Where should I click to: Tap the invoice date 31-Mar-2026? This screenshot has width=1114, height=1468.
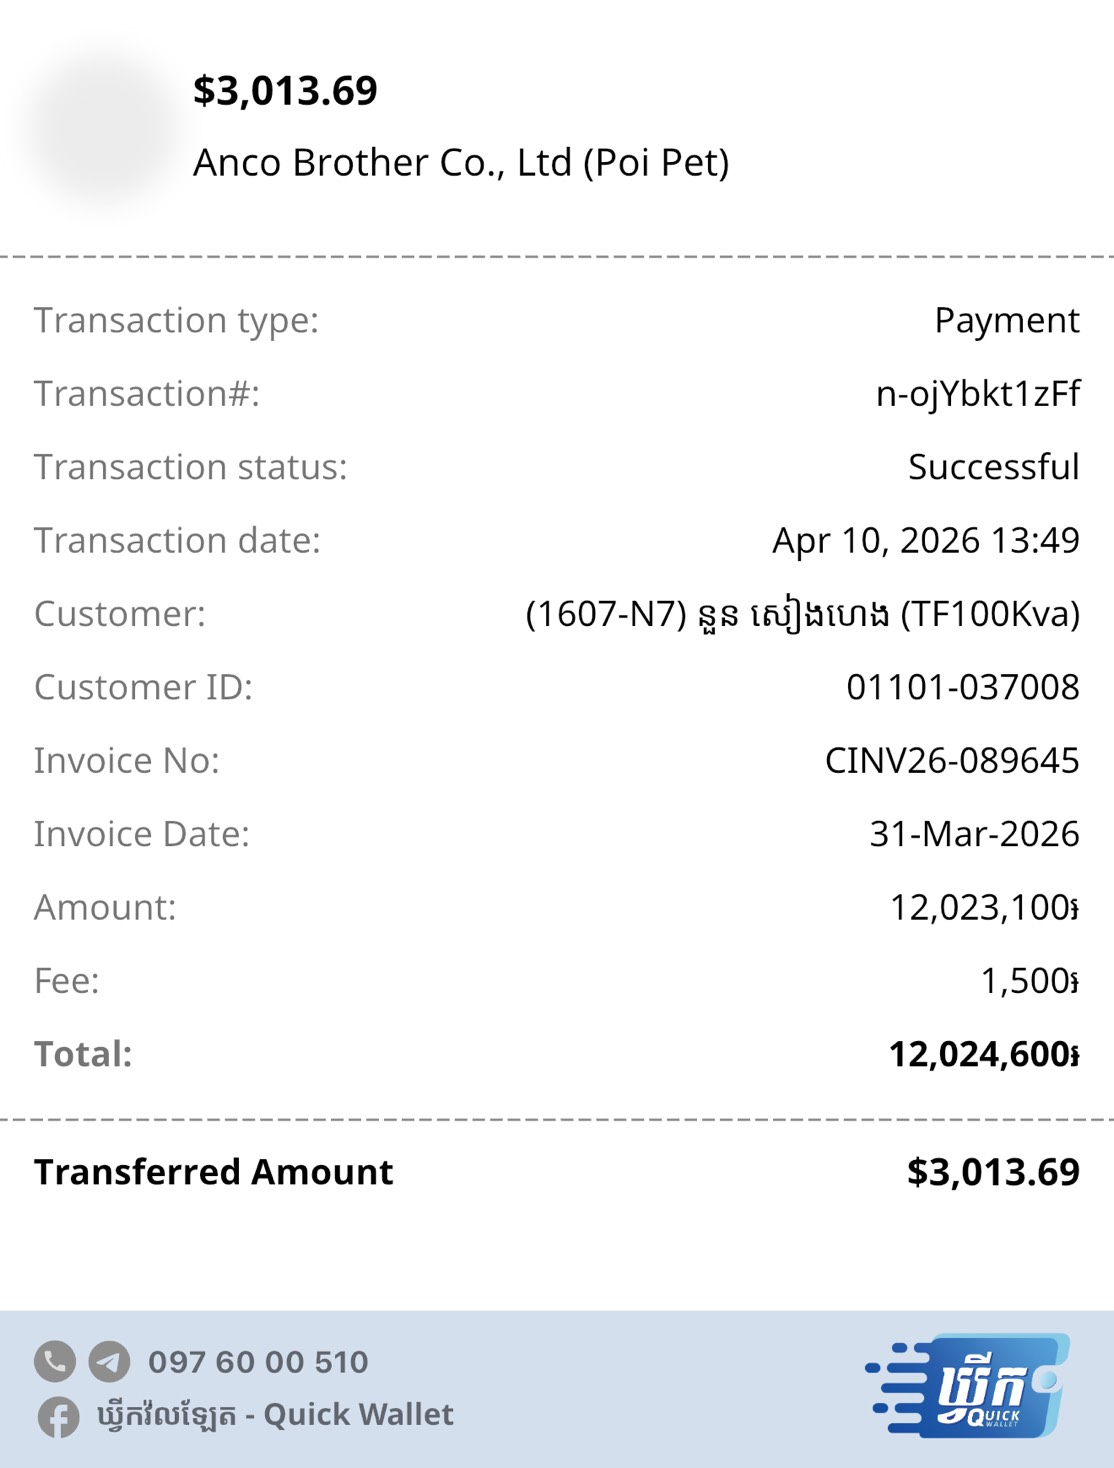(x=974, y=834)
